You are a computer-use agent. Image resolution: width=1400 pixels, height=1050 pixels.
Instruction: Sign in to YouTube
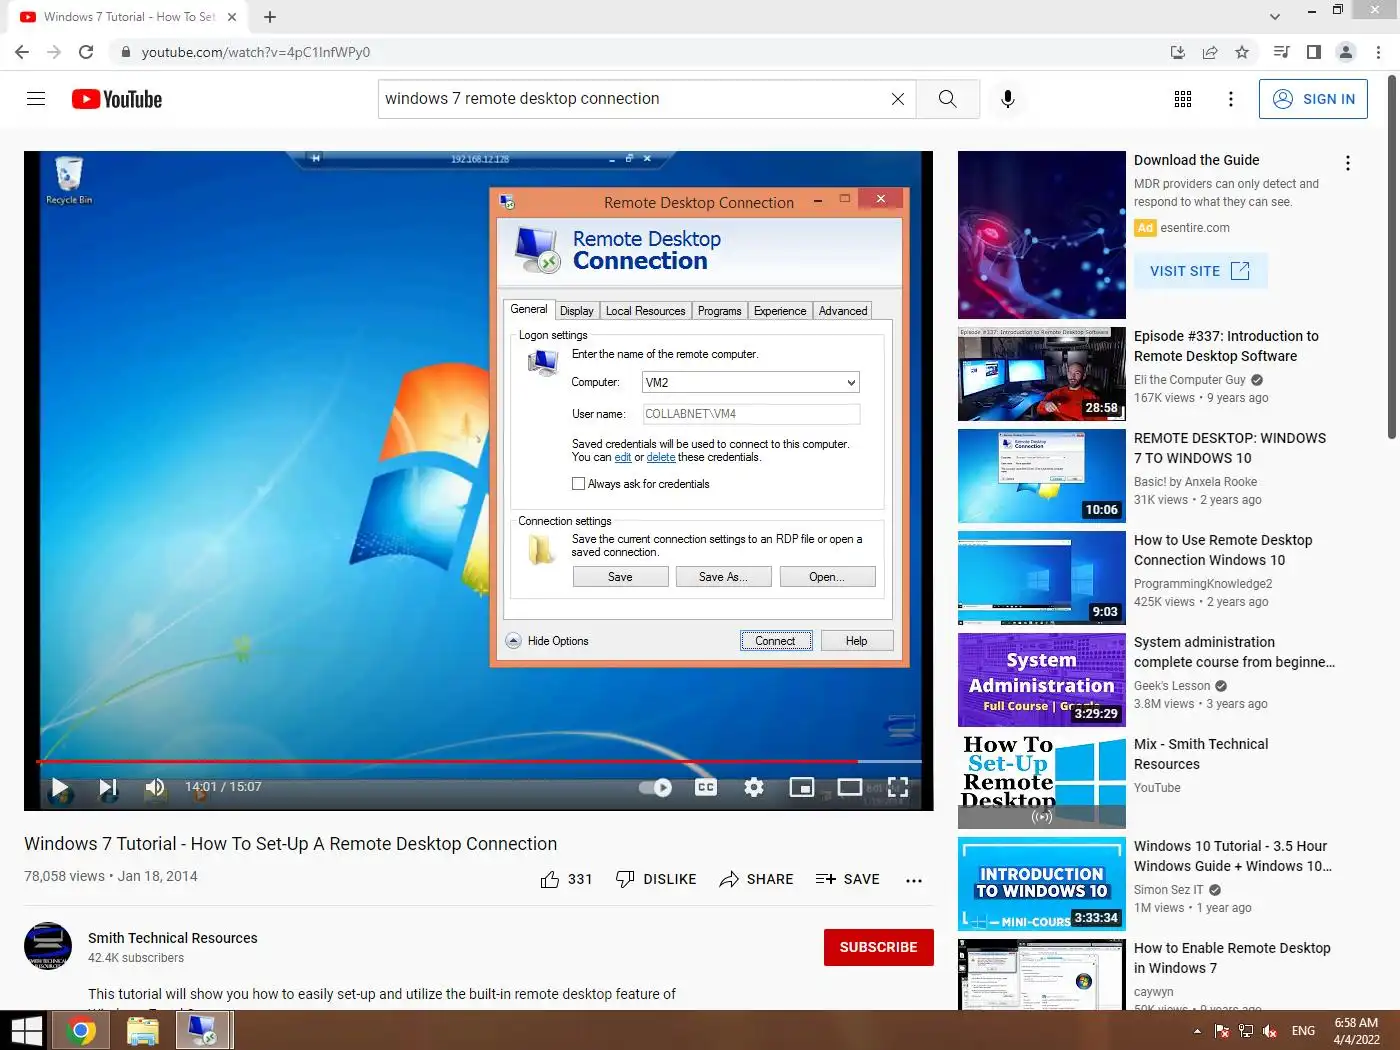pos(1314,99)
